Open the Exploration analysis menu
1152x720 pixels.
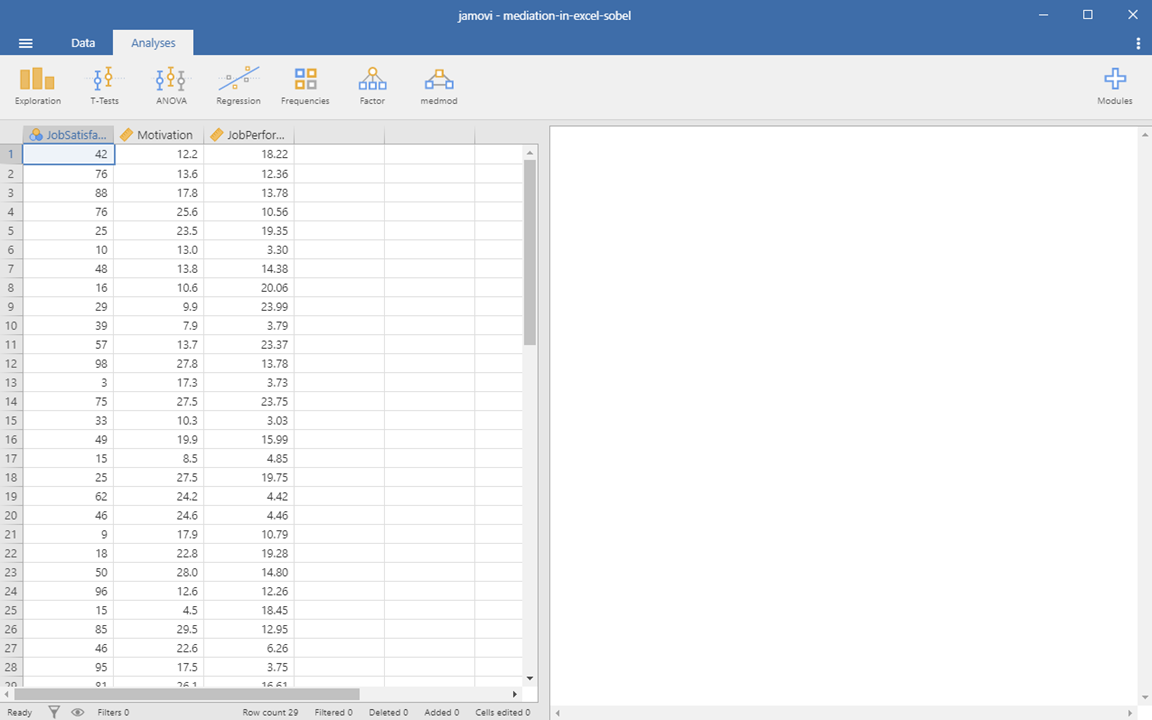[x=38, y=85]
